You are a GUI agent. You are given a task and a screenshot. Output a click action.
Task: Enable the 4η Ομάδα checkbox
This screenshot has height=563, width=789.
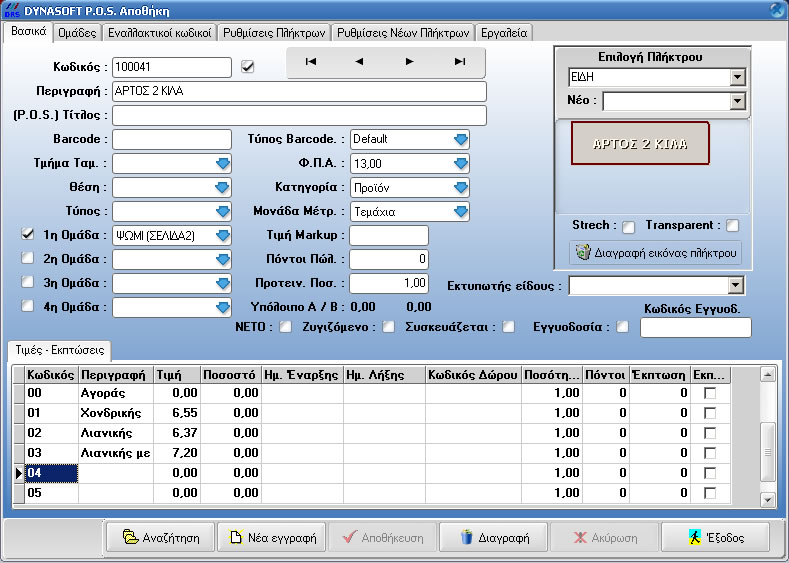point(27,306)
